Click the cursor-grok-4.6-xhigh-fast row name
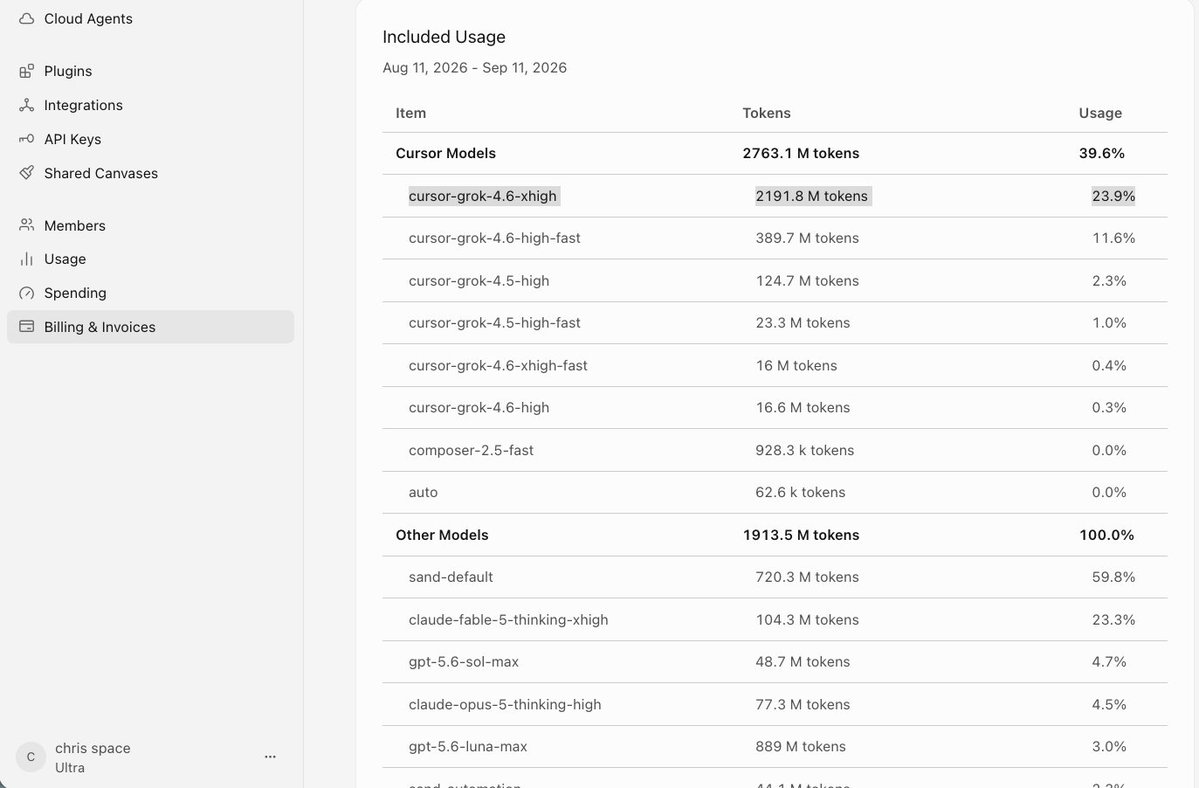This screenshot has height=788, width=1199. (x=498, y=365)
